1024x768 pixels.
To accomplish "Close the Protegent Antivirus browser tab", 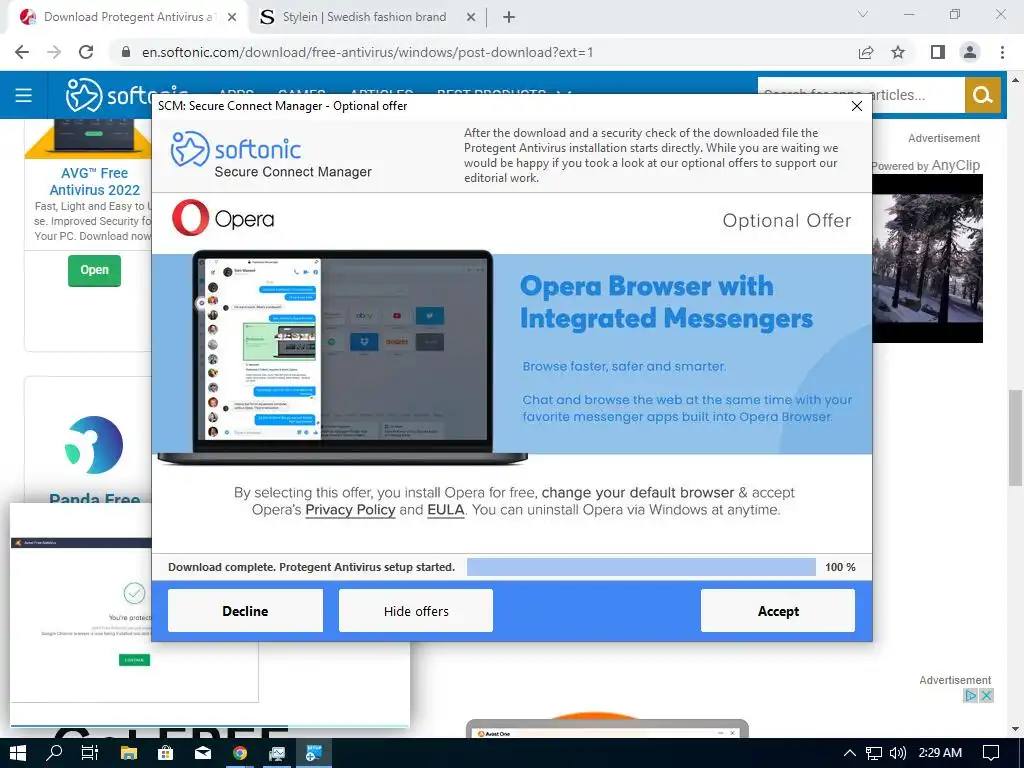I will click(x=232, y=18).
